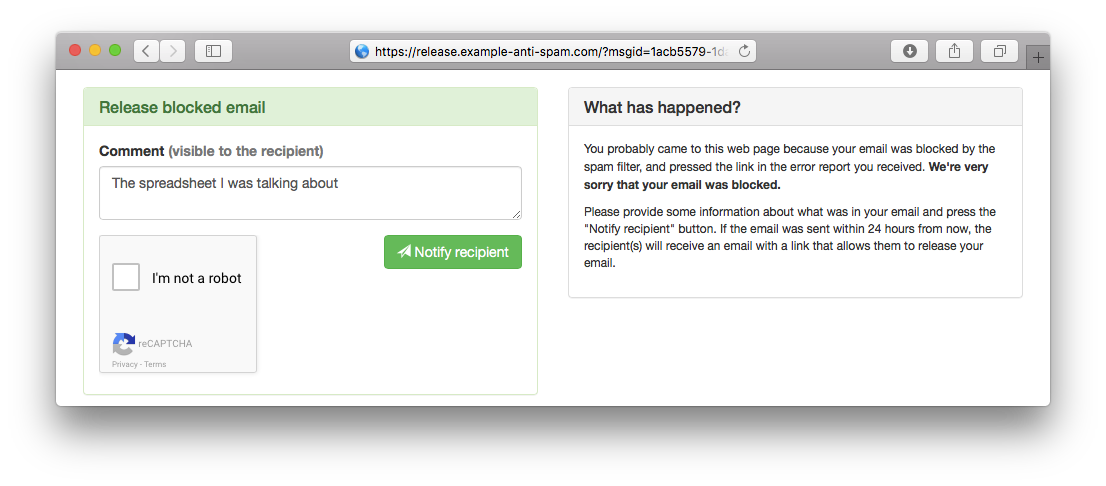
Task: Check the "I'm not a robot" box
Action: coord(126,277)
